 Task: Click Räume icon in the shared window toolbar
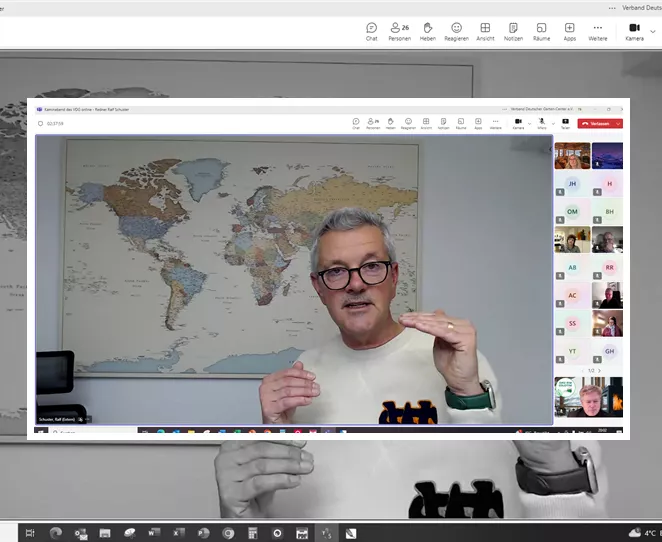pyautogui.click(x=461, y=123)
